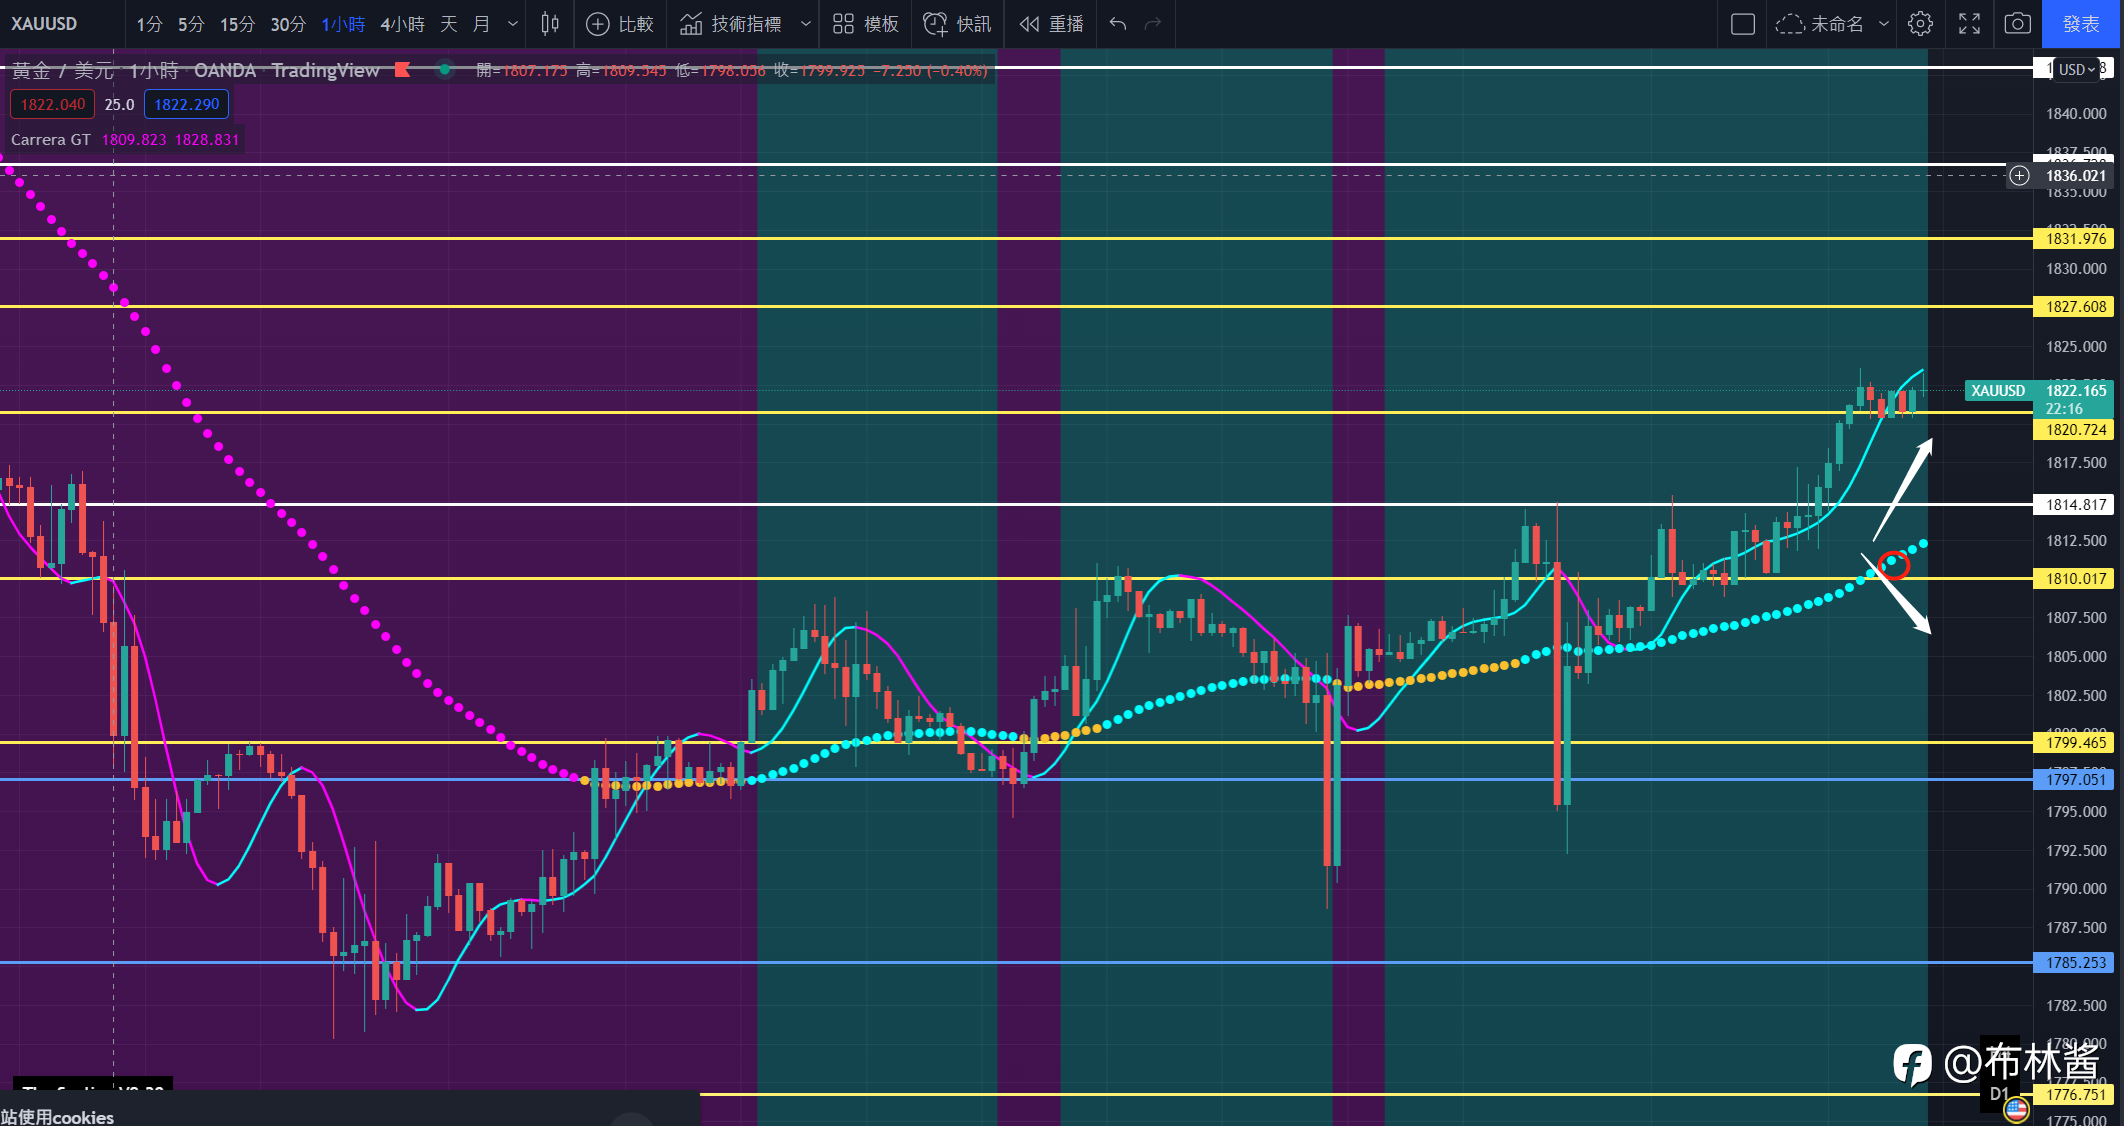
Task: Open the candlestick chart style selector
Action: tap(549, 23)
